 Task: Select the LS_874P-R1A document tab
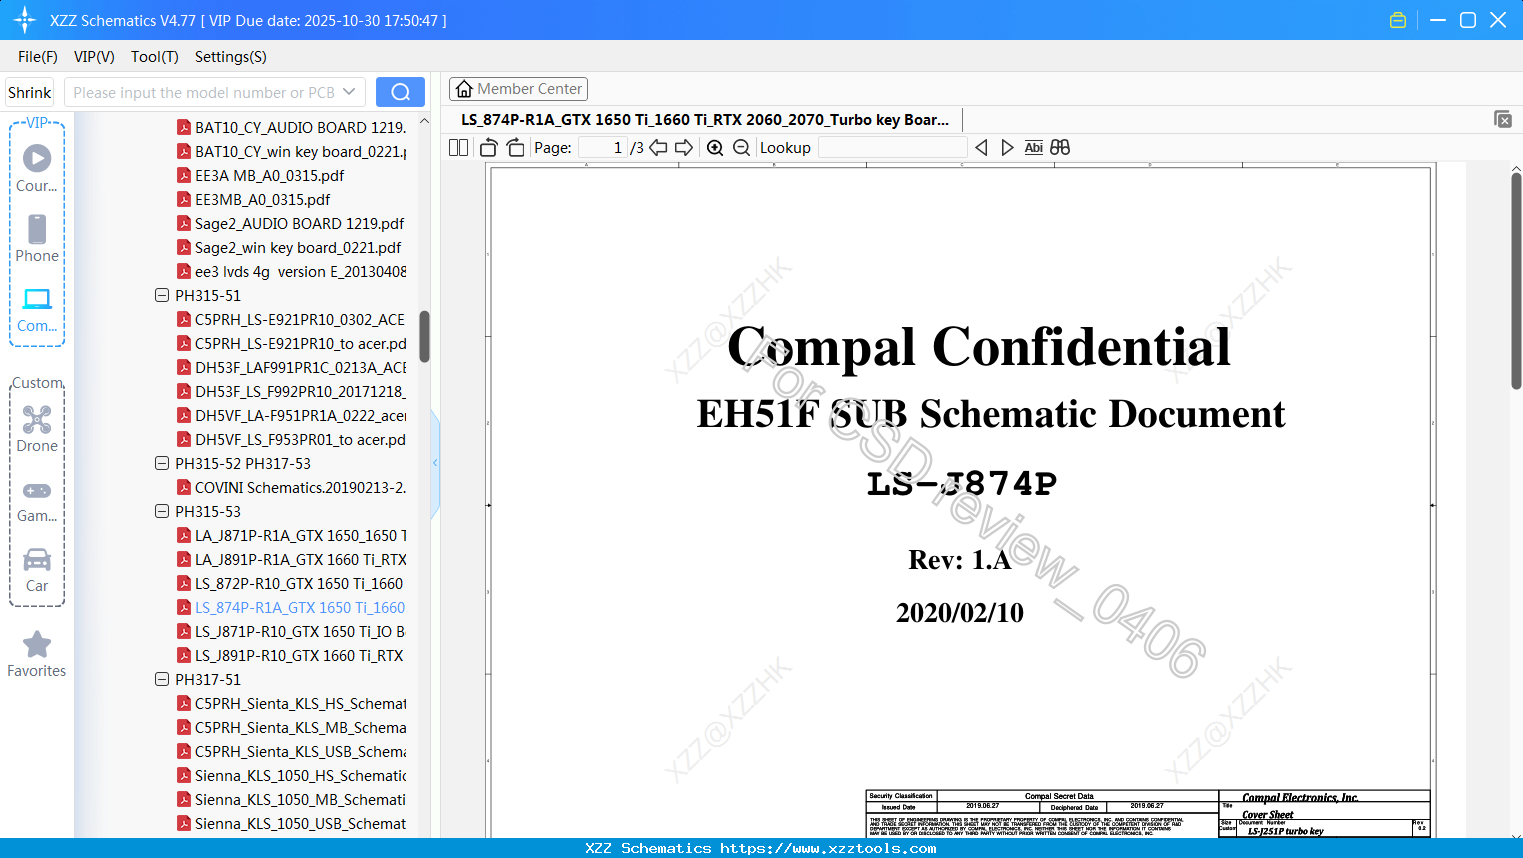(x=705, y=120)
